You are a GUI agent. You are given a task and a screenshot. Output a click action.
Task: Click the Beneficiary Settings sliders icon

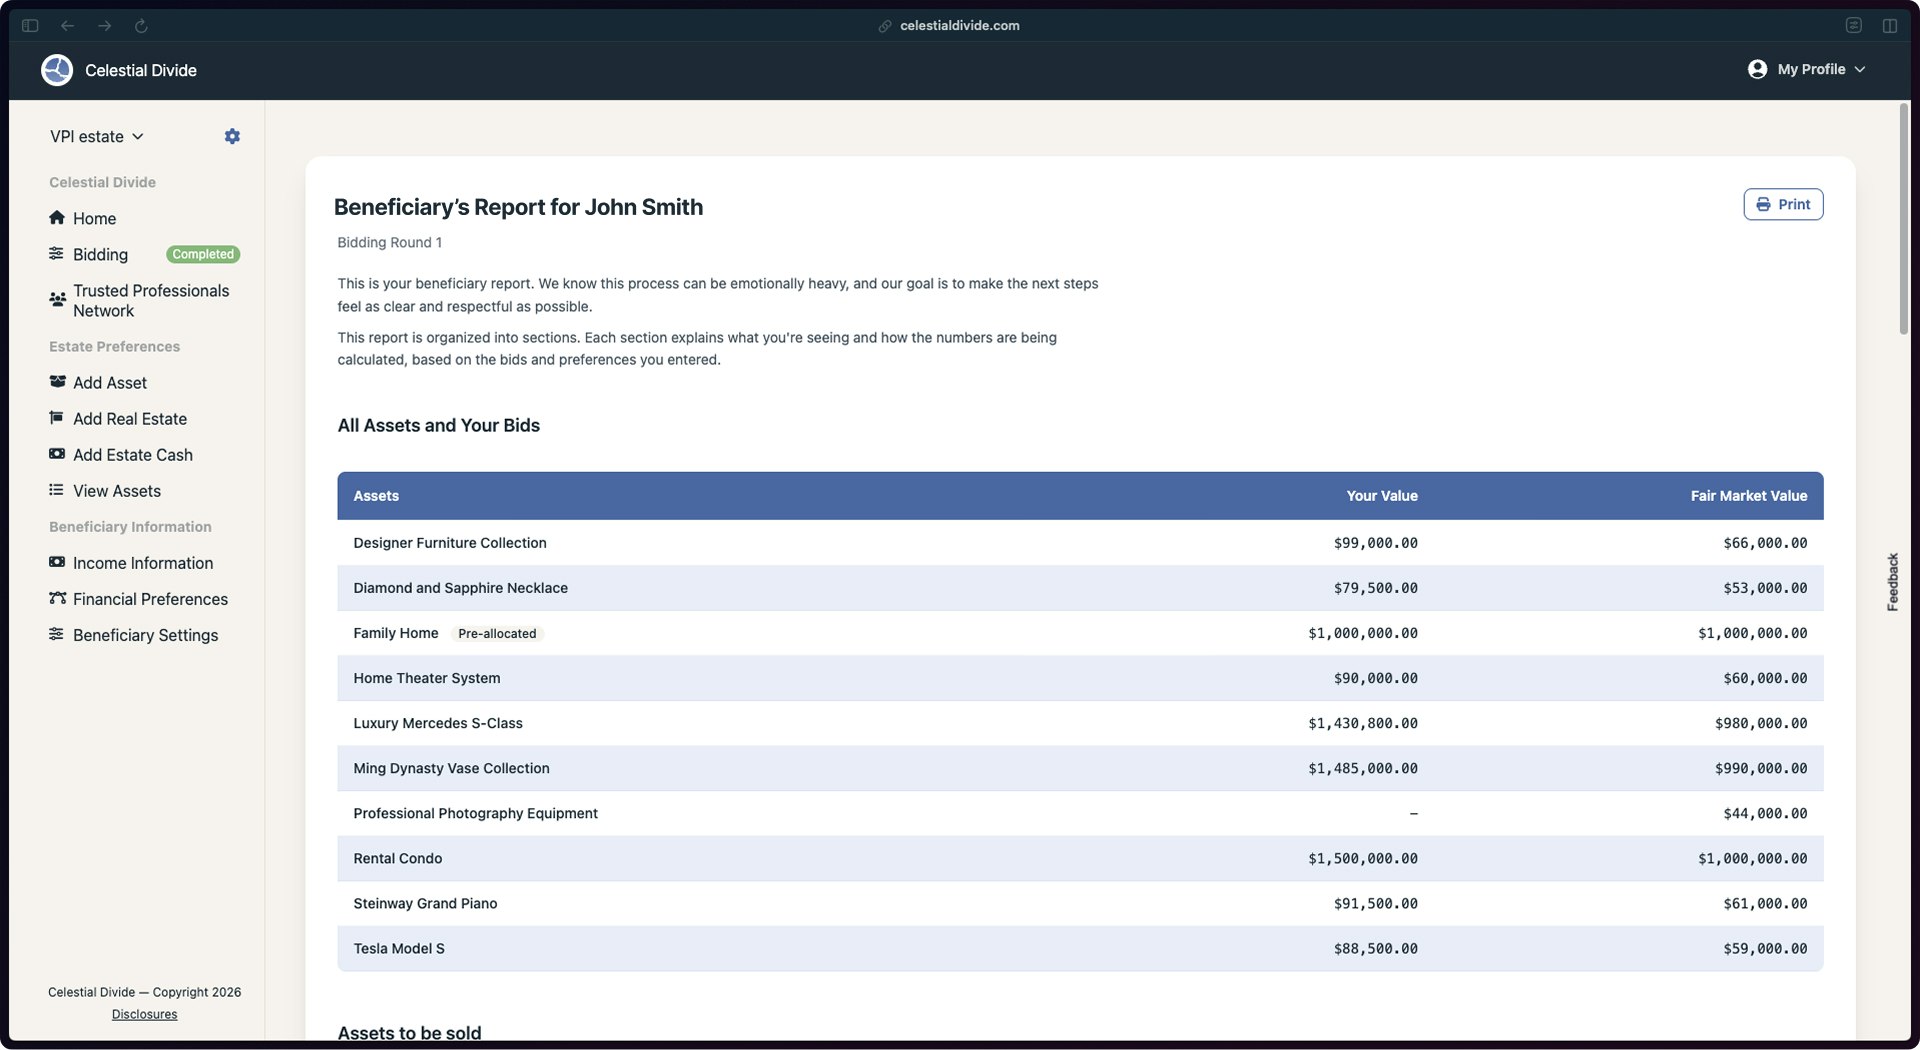[x=56, y=634]
